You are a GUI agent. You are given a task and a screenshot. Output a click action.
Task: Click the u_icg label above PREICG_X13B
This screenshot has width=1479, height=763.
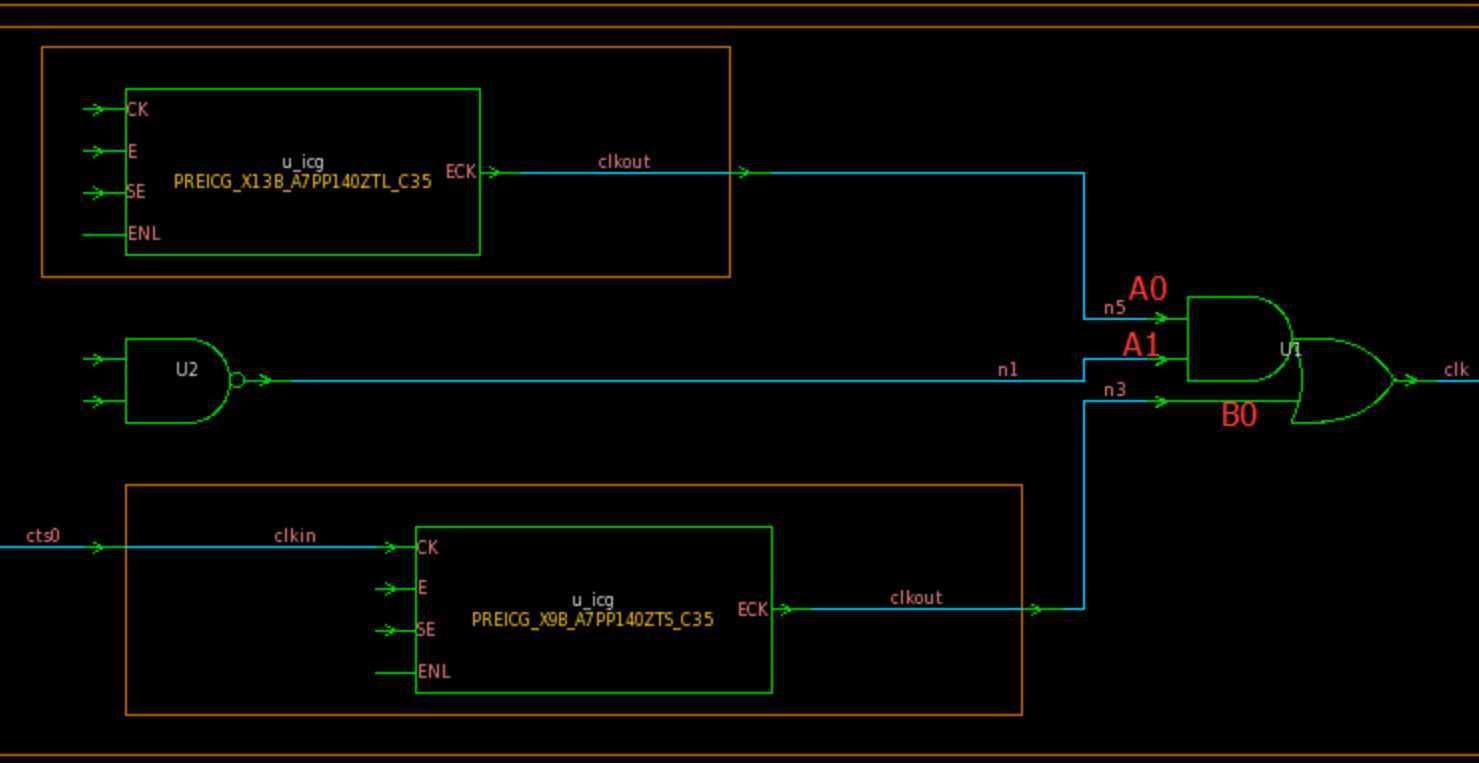click(303, 162)
